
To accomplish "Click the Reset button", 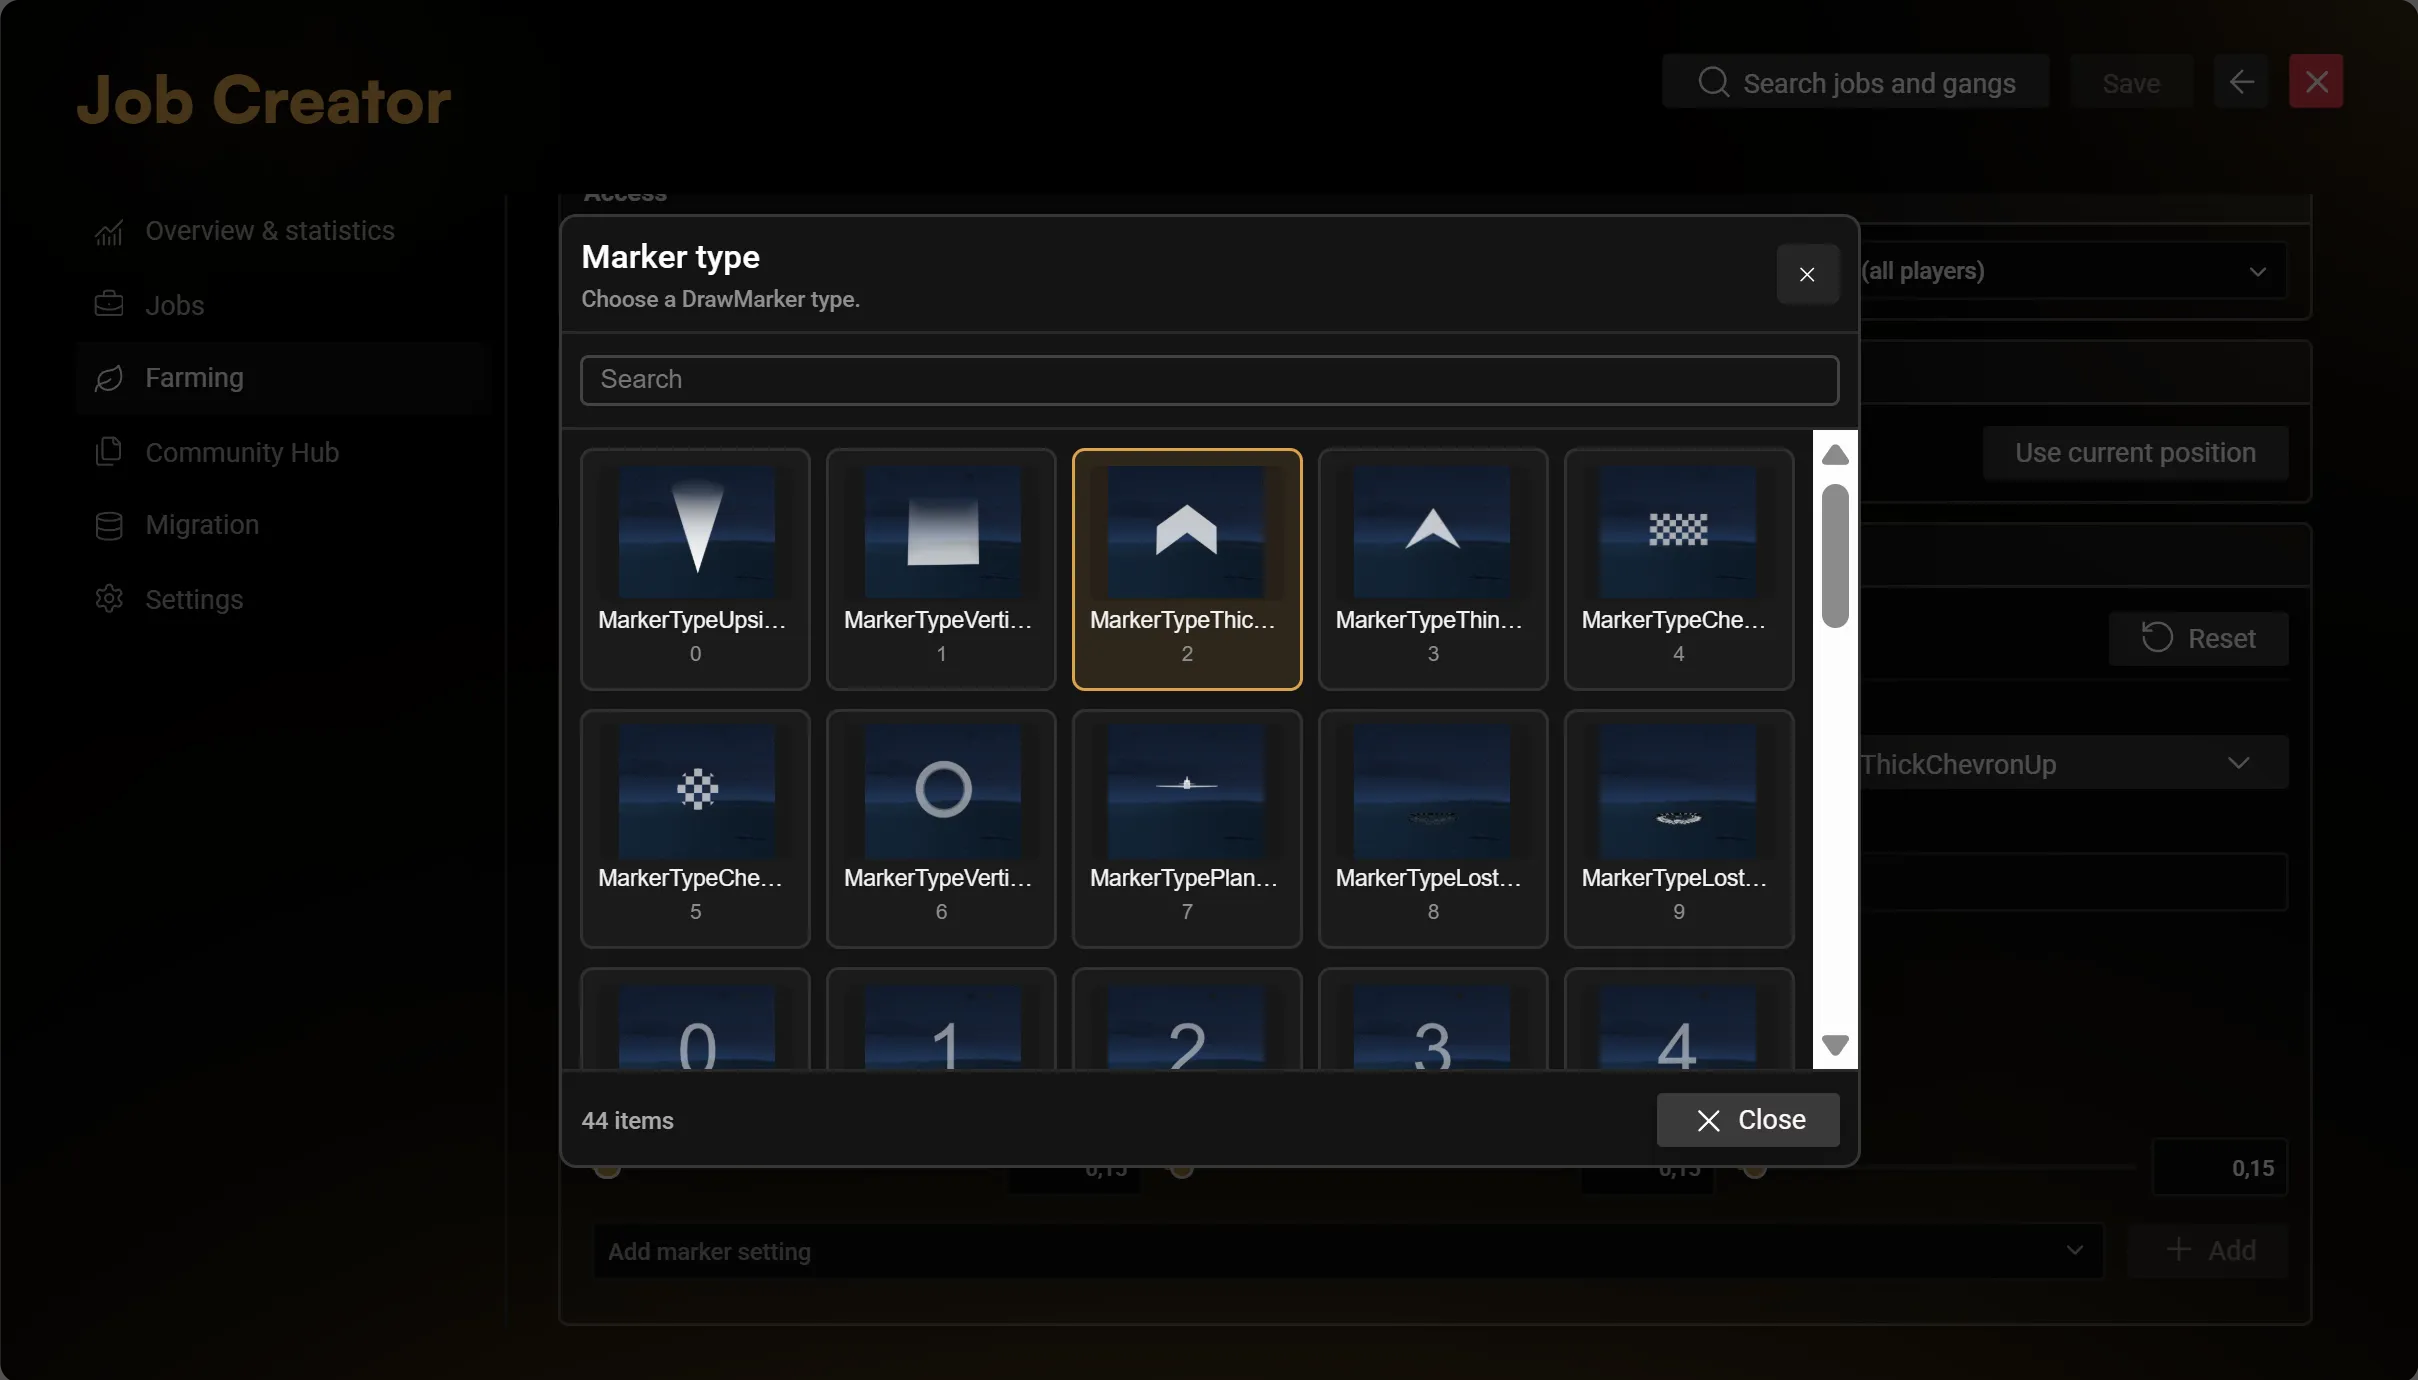I will pos(2198,638).
